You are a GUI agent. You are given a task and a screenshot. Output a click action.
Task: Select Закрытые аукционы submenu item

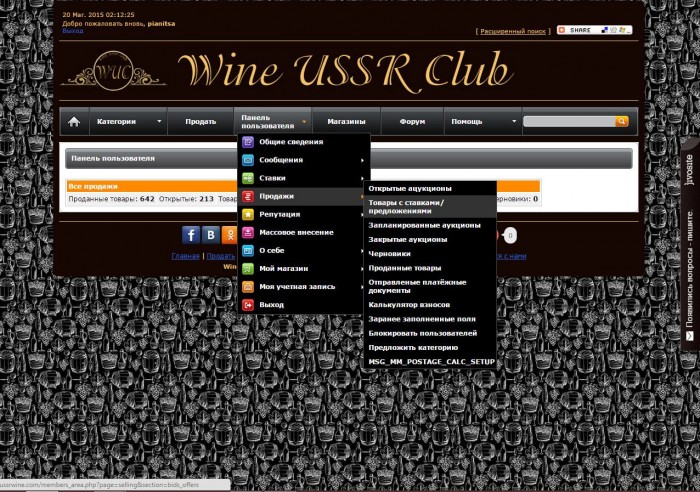coord(430,240)
